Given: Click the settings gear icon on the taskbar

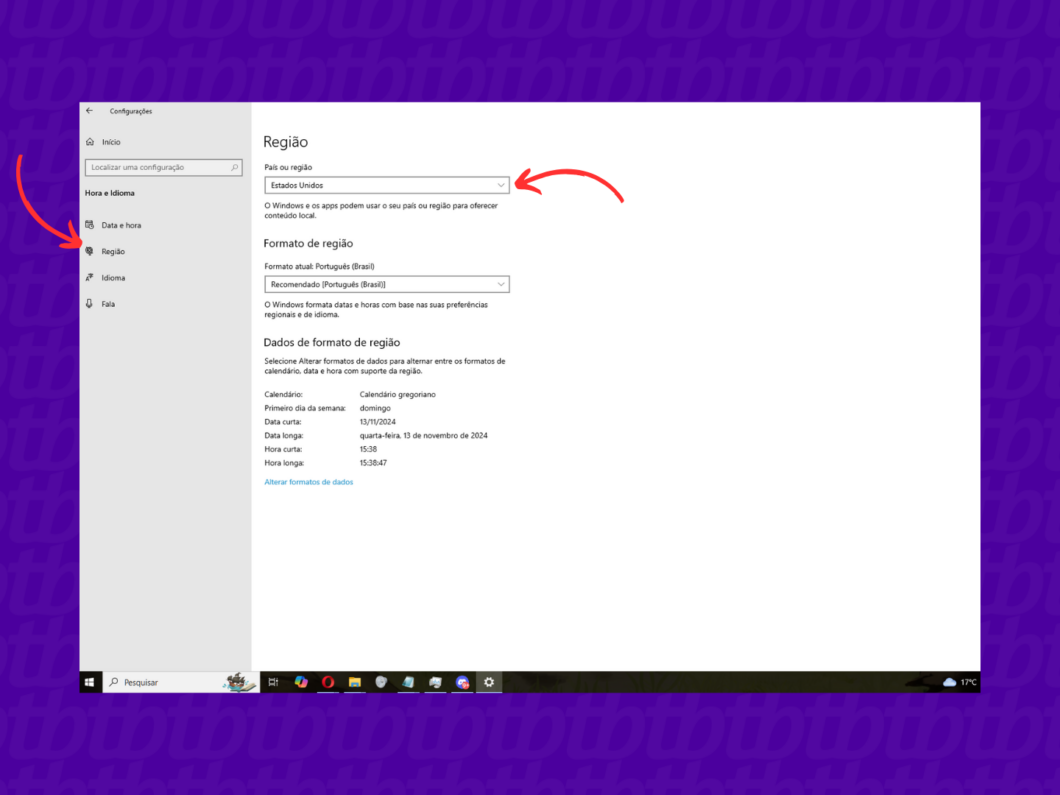Looking at the screenshot, I should [x=489, y=682].
